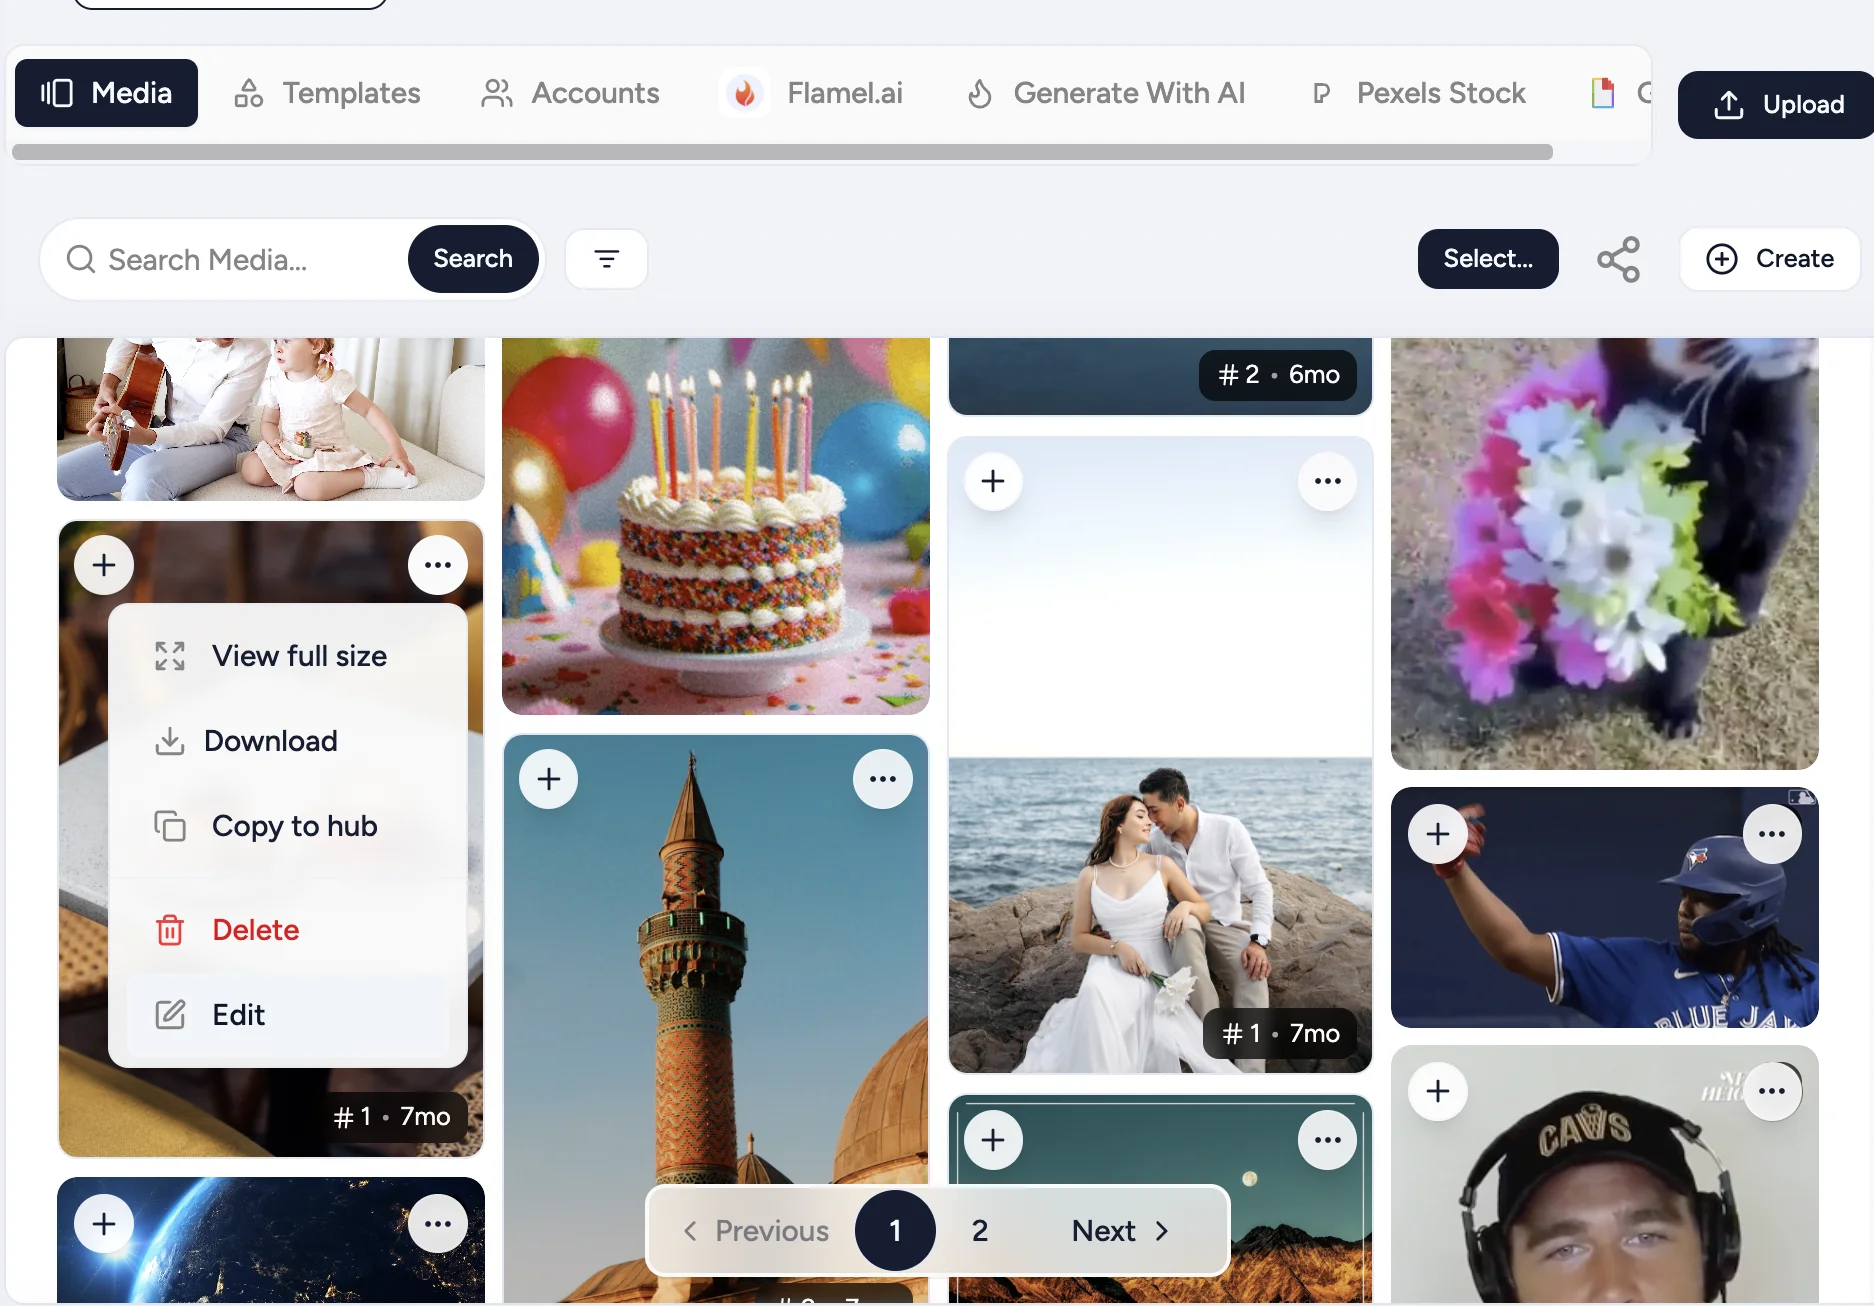Go to page 2 in pagination
Image resolution: width=1874 pixels, height=1306 pixels.
(980, 1231)
